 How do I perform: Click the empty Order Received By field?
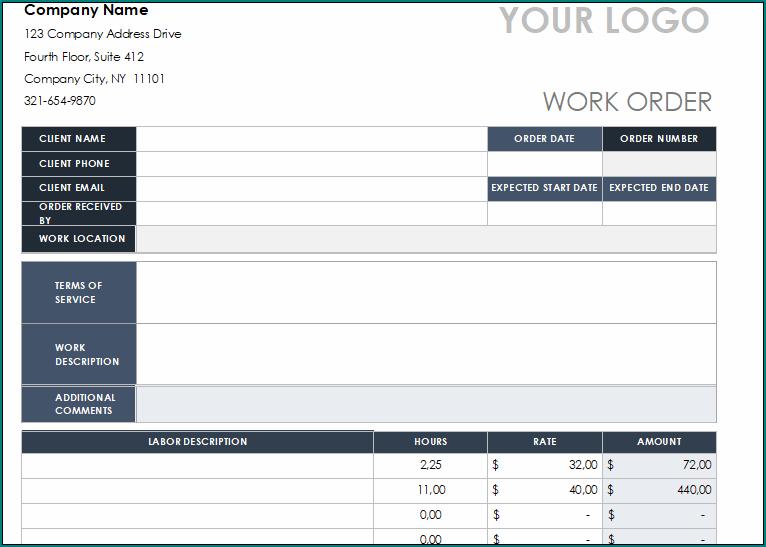[312, 213]
